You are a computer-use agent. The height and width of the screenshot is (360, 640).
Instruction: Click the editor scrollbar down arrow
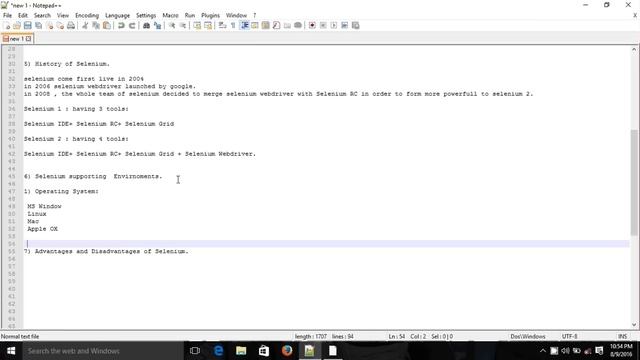pyautogui.click(x=634, y=325)
